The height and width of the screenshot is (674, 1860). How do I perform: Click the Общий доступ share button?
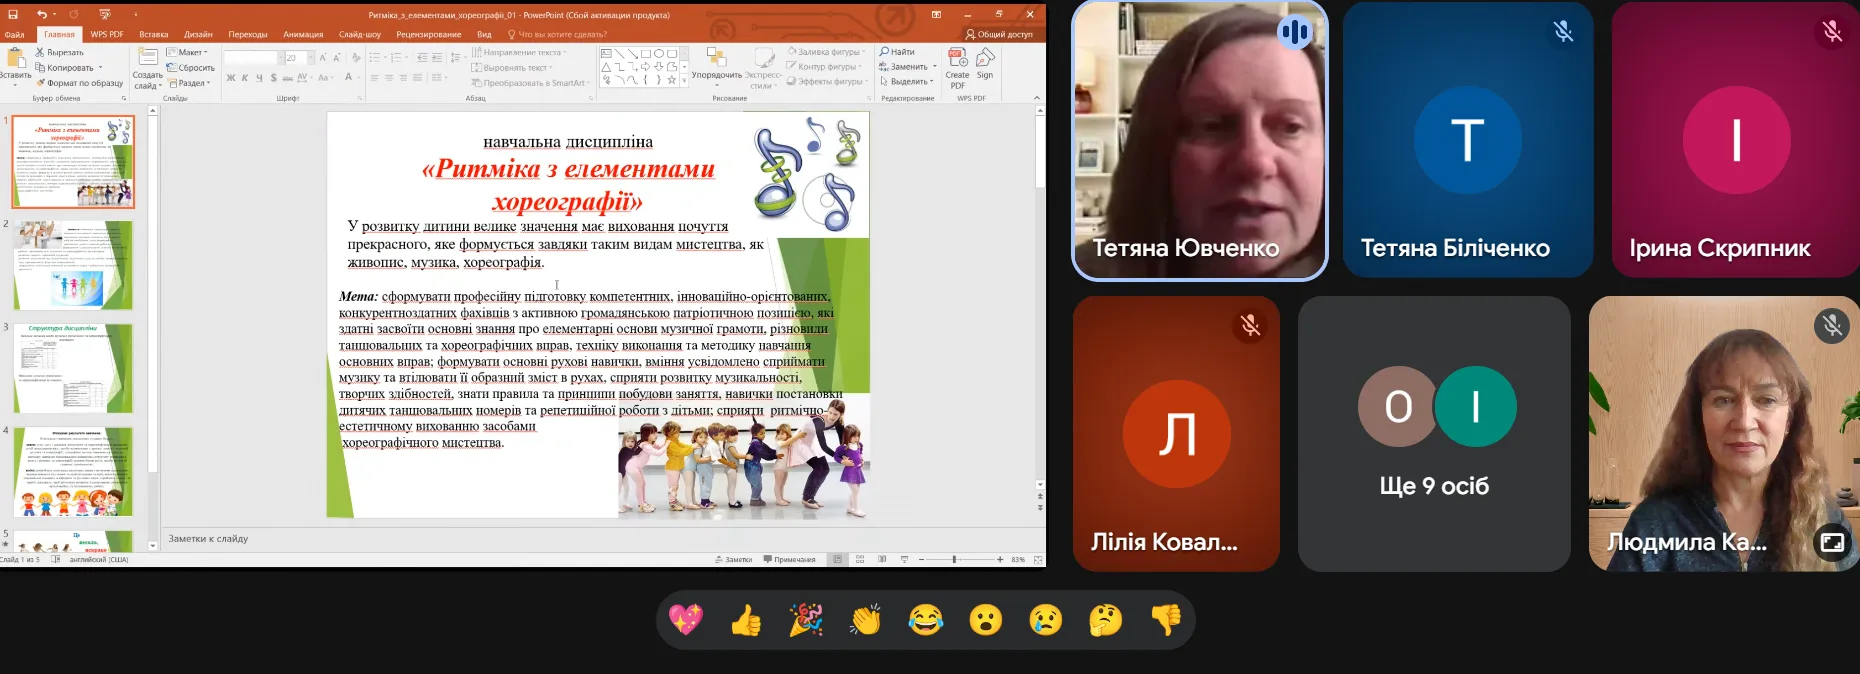tap(999, 34)
